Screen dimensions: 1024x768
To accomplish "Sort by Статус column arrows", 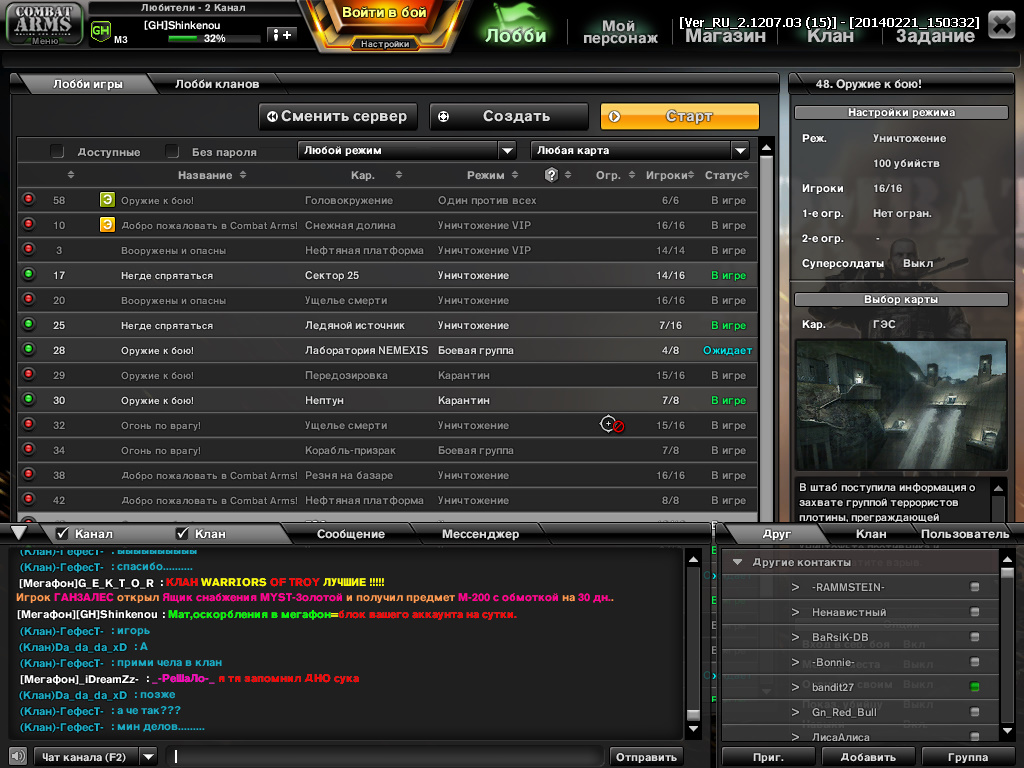I will click(x=746, y=175).
